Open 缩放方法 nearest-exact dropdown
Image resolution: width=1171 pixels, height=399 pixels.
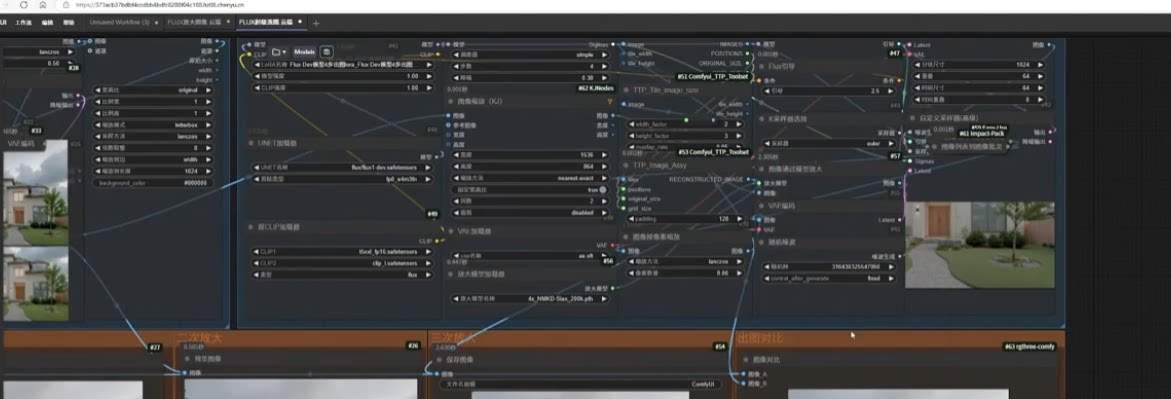coord(530,178)
